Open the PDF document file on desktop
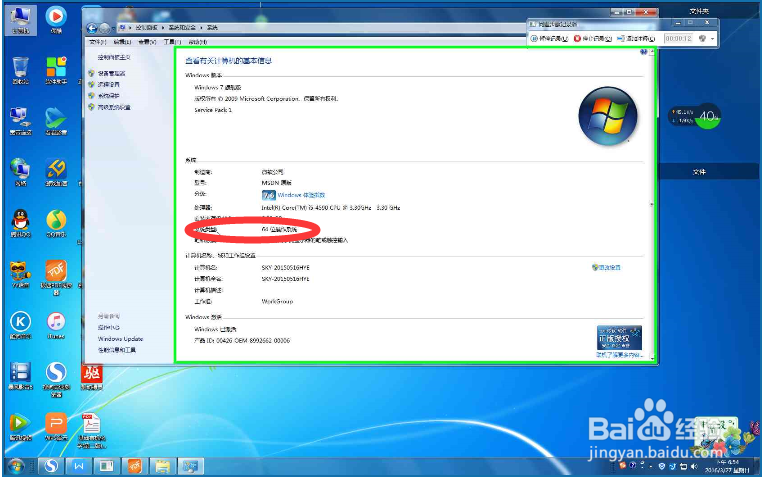This screenshot has width=766, height=480. [91, 430]
